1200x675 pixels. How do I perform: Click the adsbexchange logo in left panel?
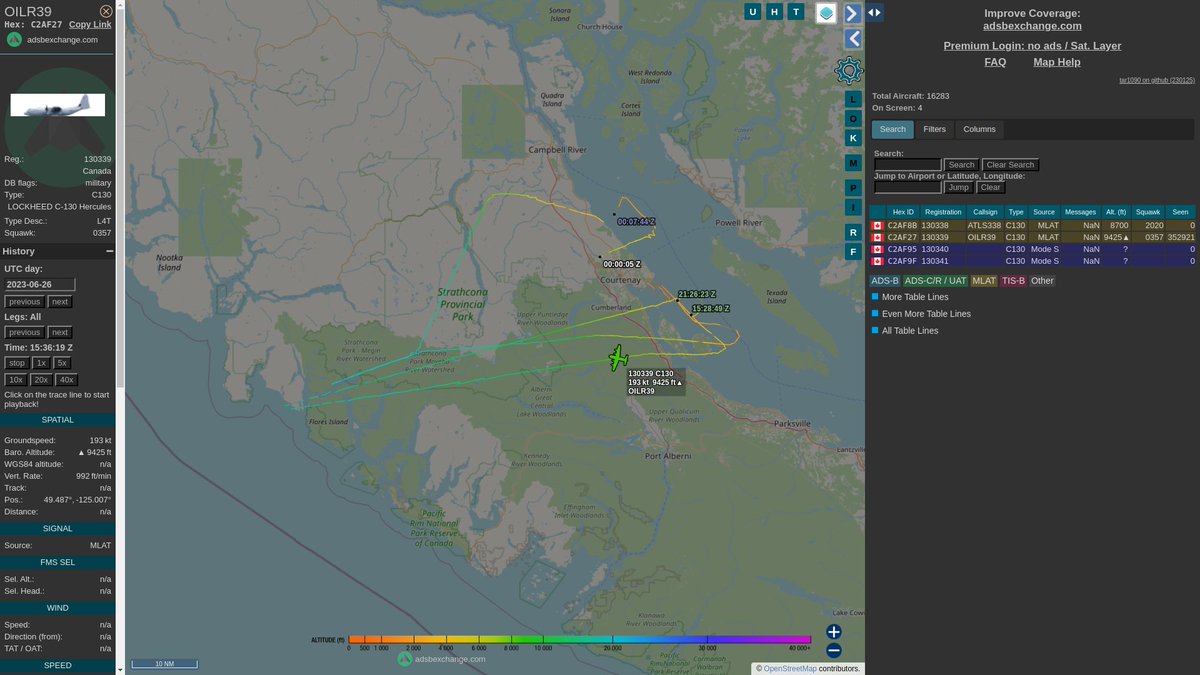pyautogui.click(x=14, y=39)
